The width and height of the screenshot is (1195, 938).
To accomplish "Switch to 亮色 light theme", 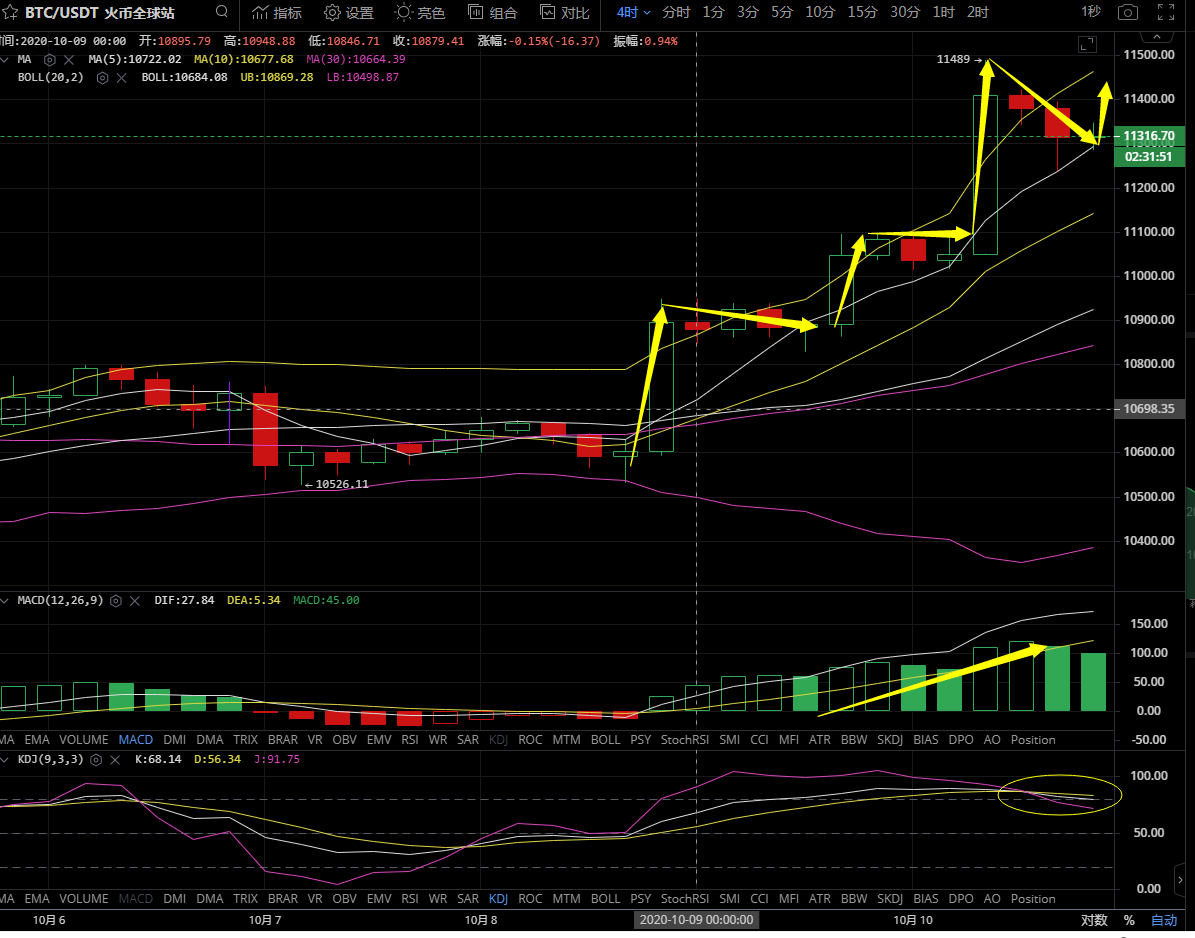I will point(420,13).
